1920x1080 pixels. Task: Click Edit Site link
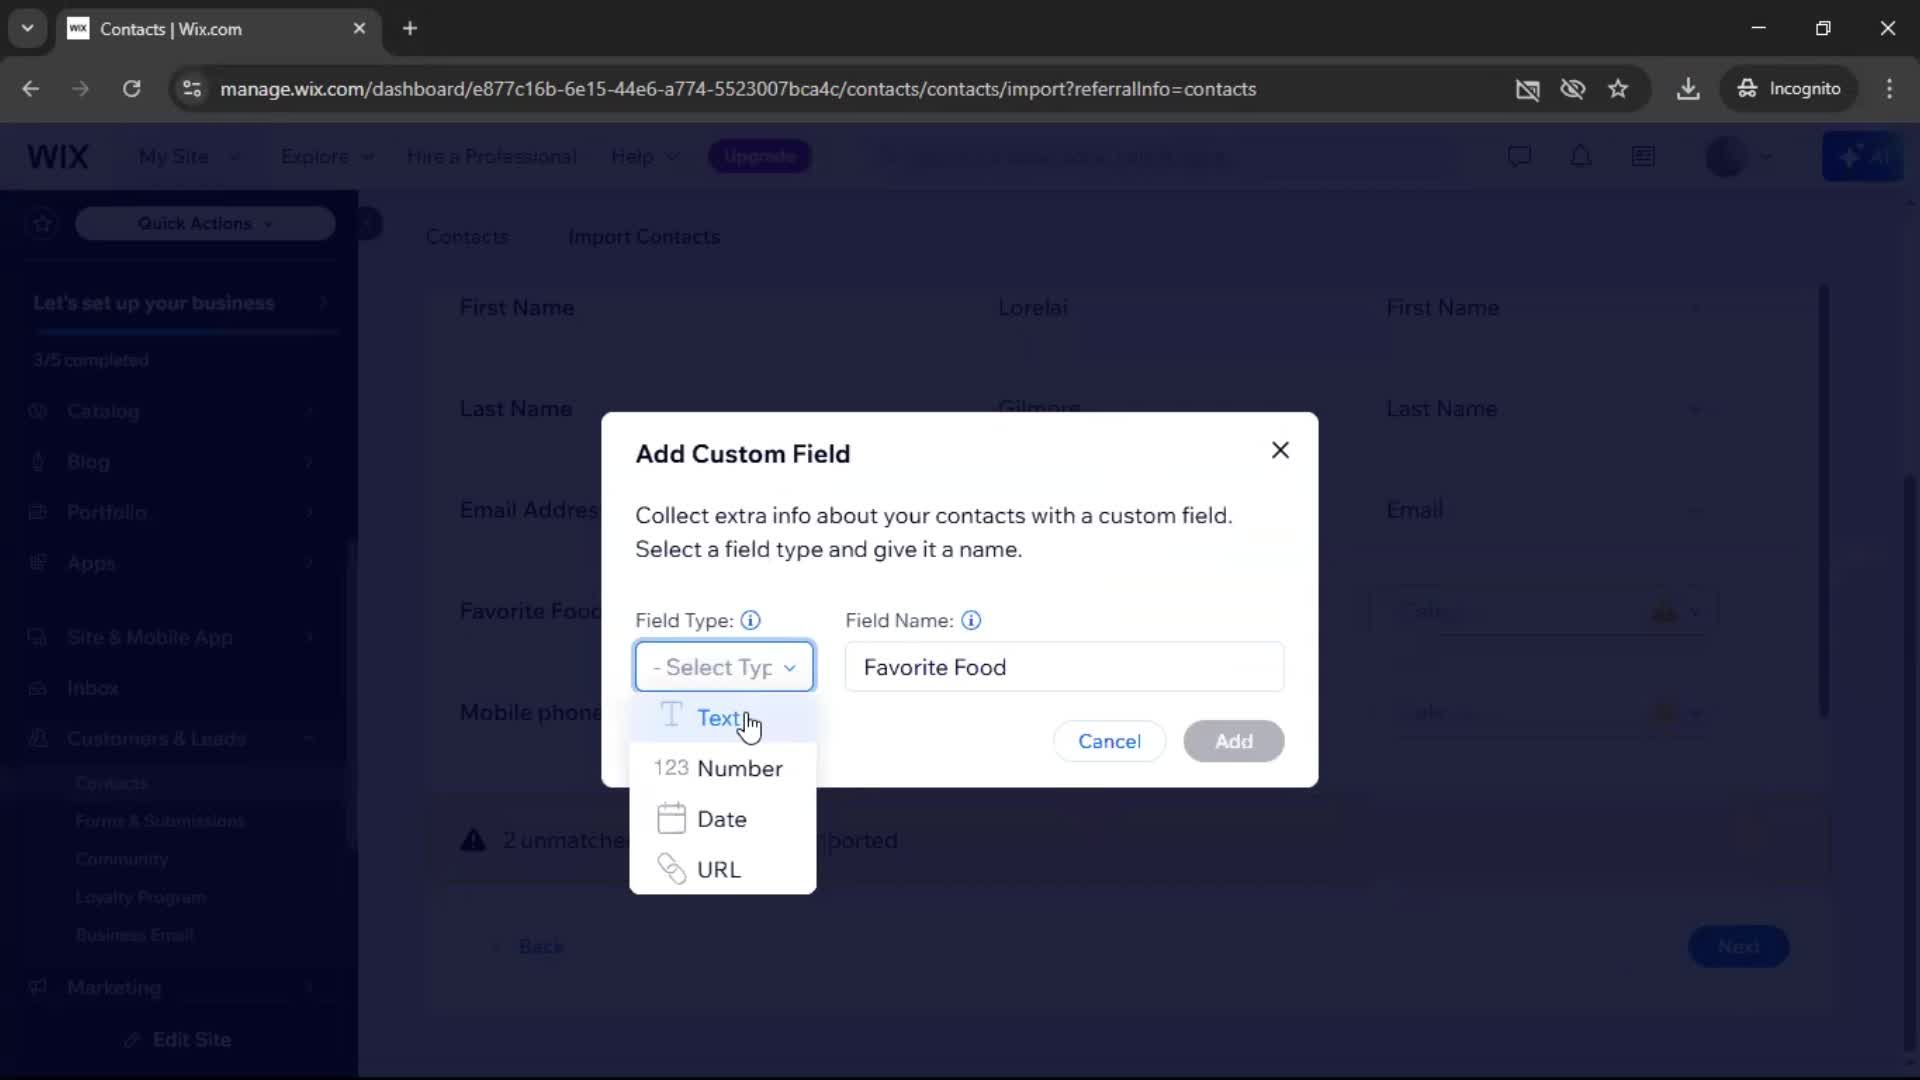tap(180, 1040)
